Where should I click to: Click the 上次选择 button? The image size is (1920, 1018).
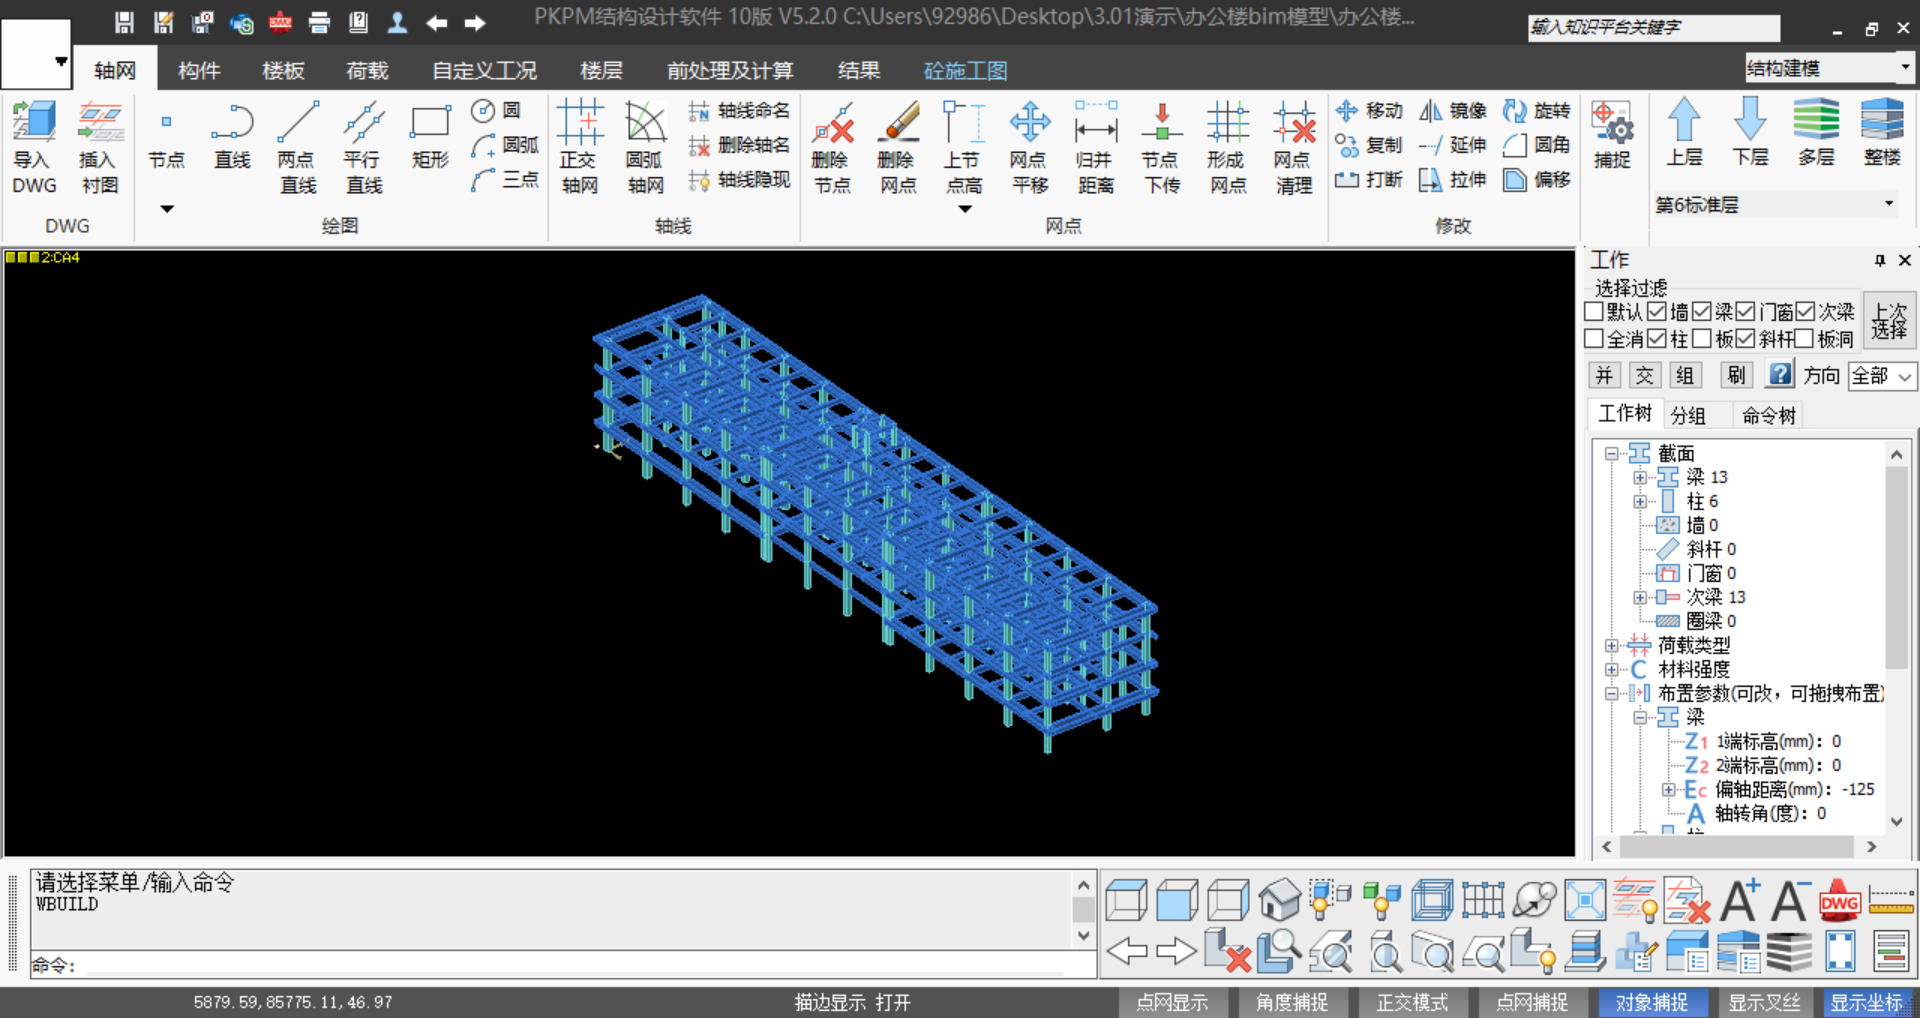[x=1889, y=321]
